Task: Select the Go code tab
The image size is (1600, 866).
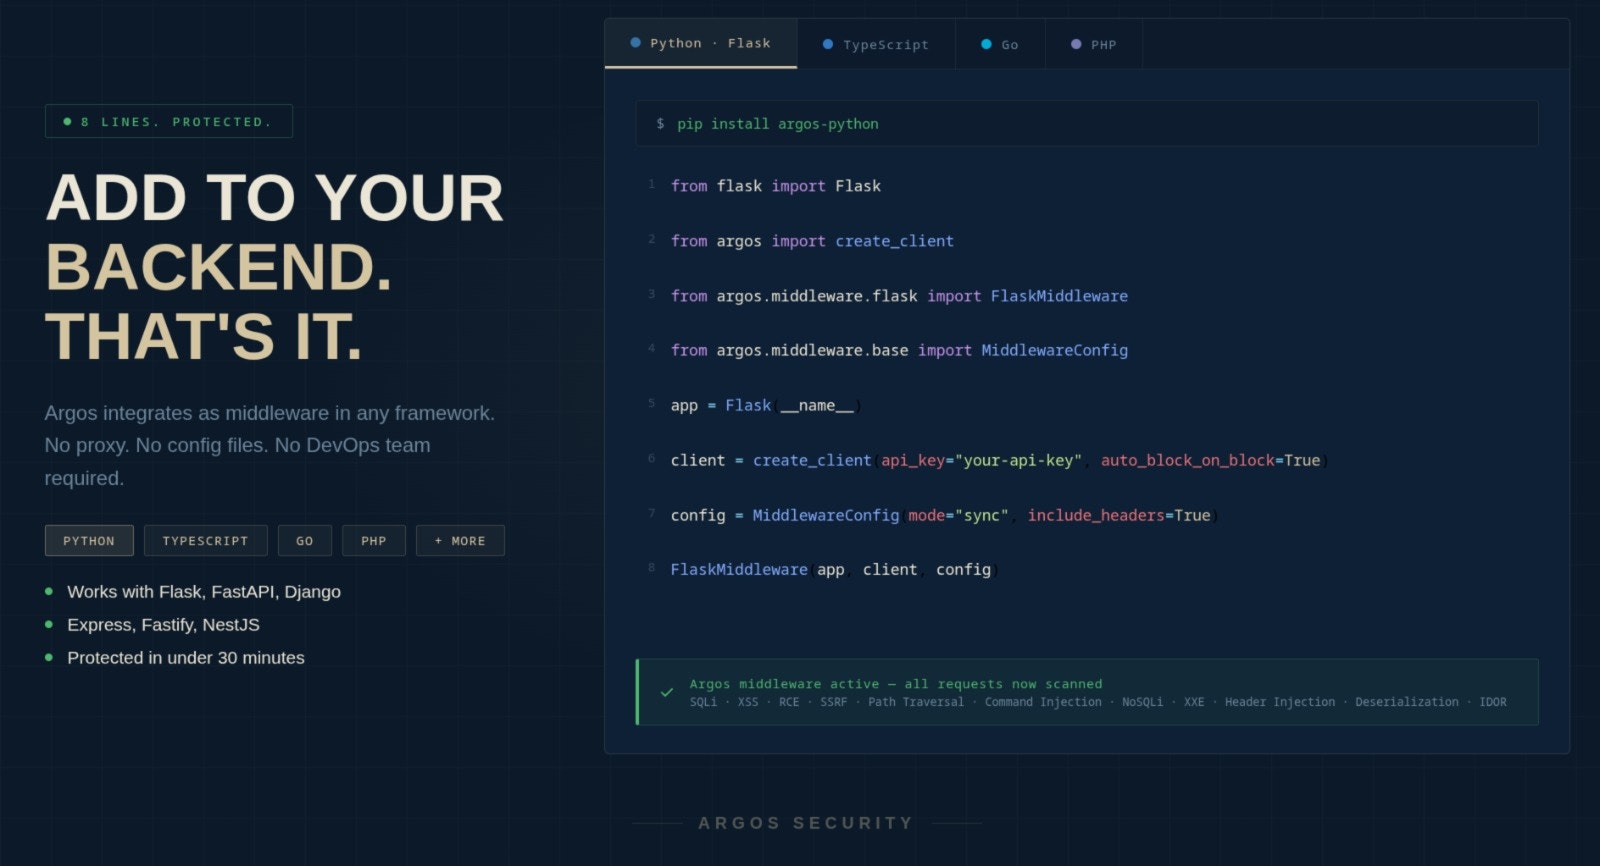Action: 1000,44
